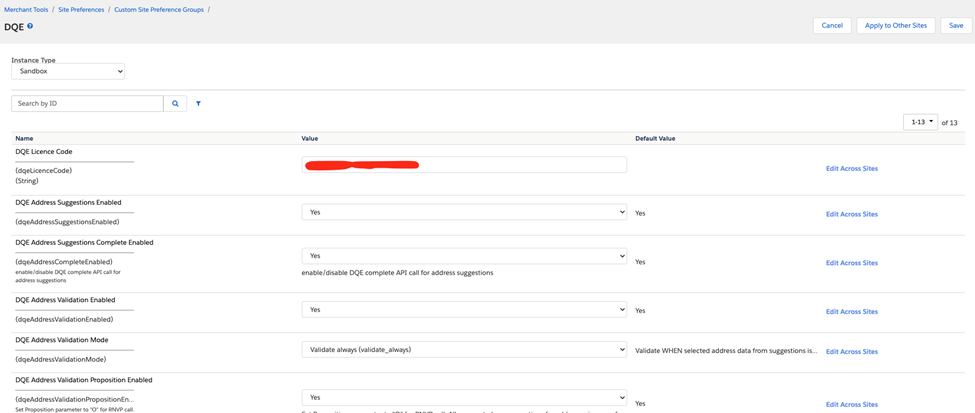Viewport: 975px width, 413px height.
Task: Open the DQE help question mark icon
Action: (30, 26)
